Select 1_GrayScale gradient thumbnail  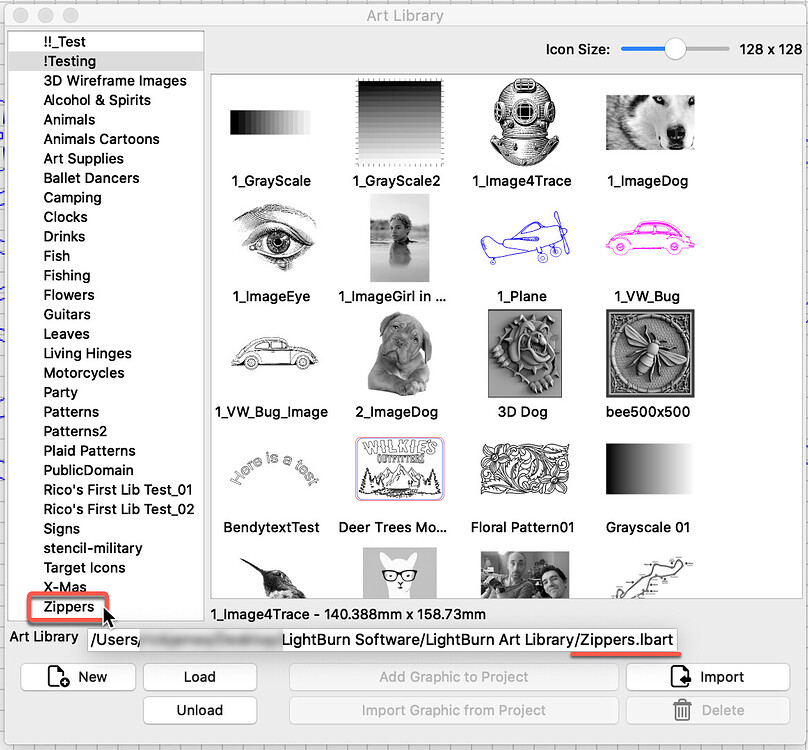[271, 123]
